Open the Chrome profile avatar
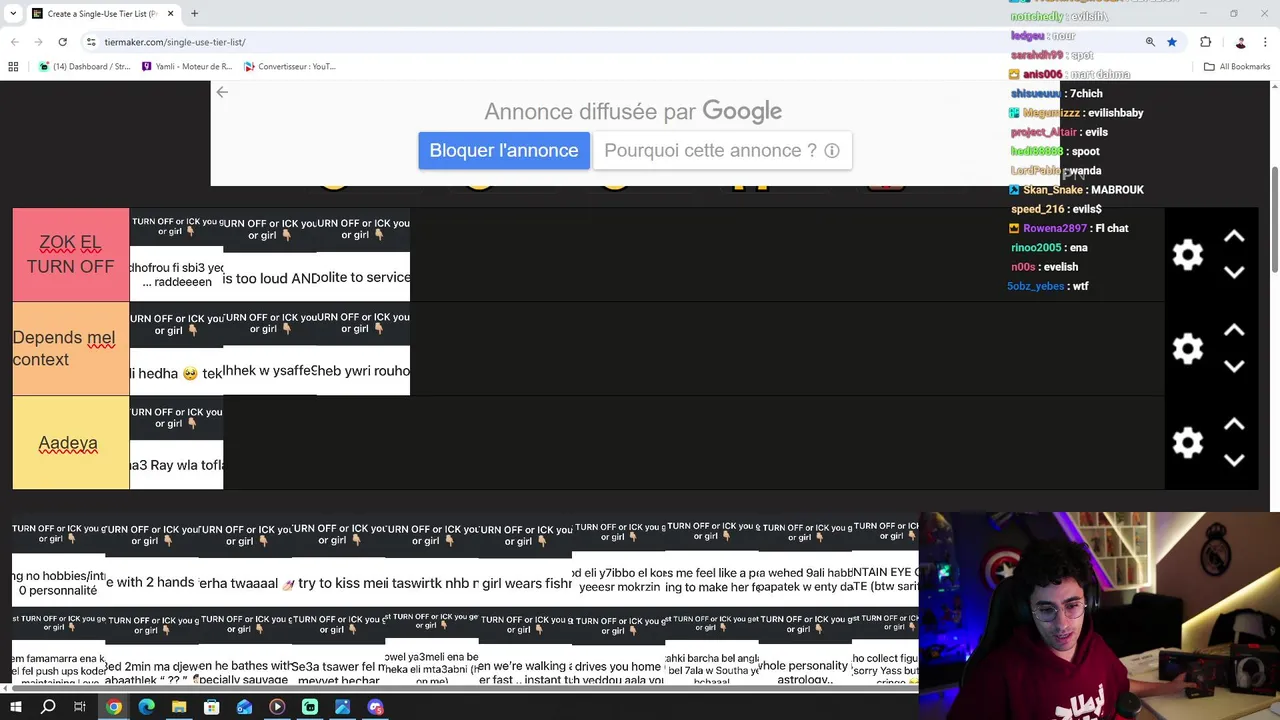This screenshot has width=1280, height=720. [1241, 42]
